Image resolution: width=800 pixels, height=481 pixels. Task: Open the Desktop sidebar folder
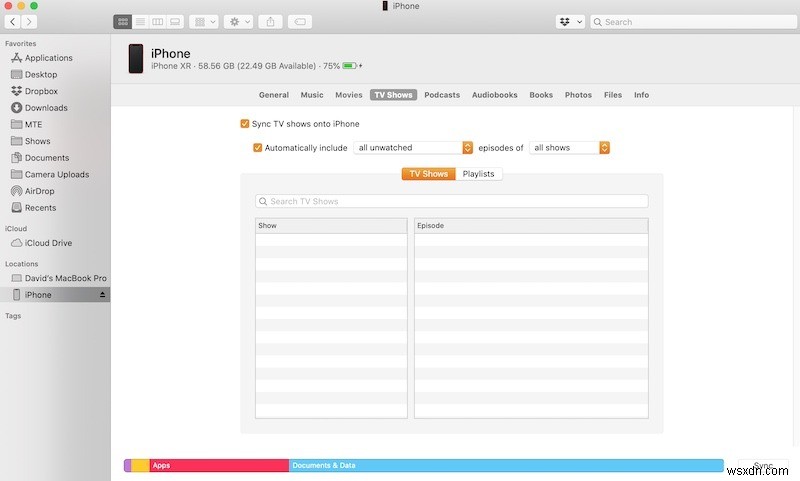tap(41, 74)
